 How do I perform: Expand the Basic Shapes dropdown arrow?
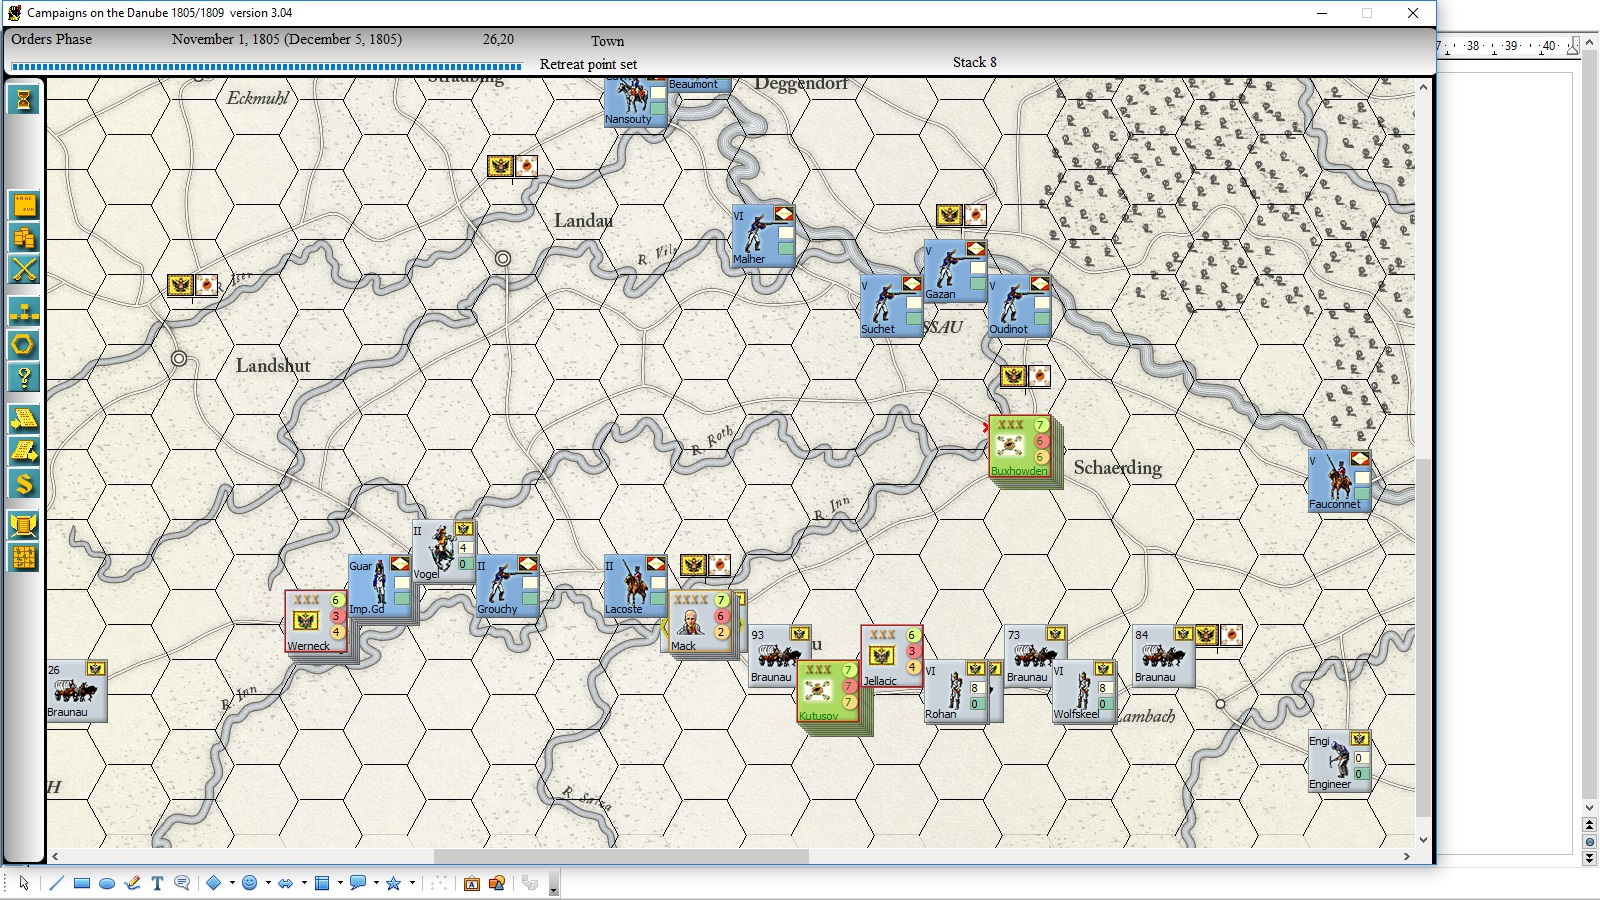[232, 883]
